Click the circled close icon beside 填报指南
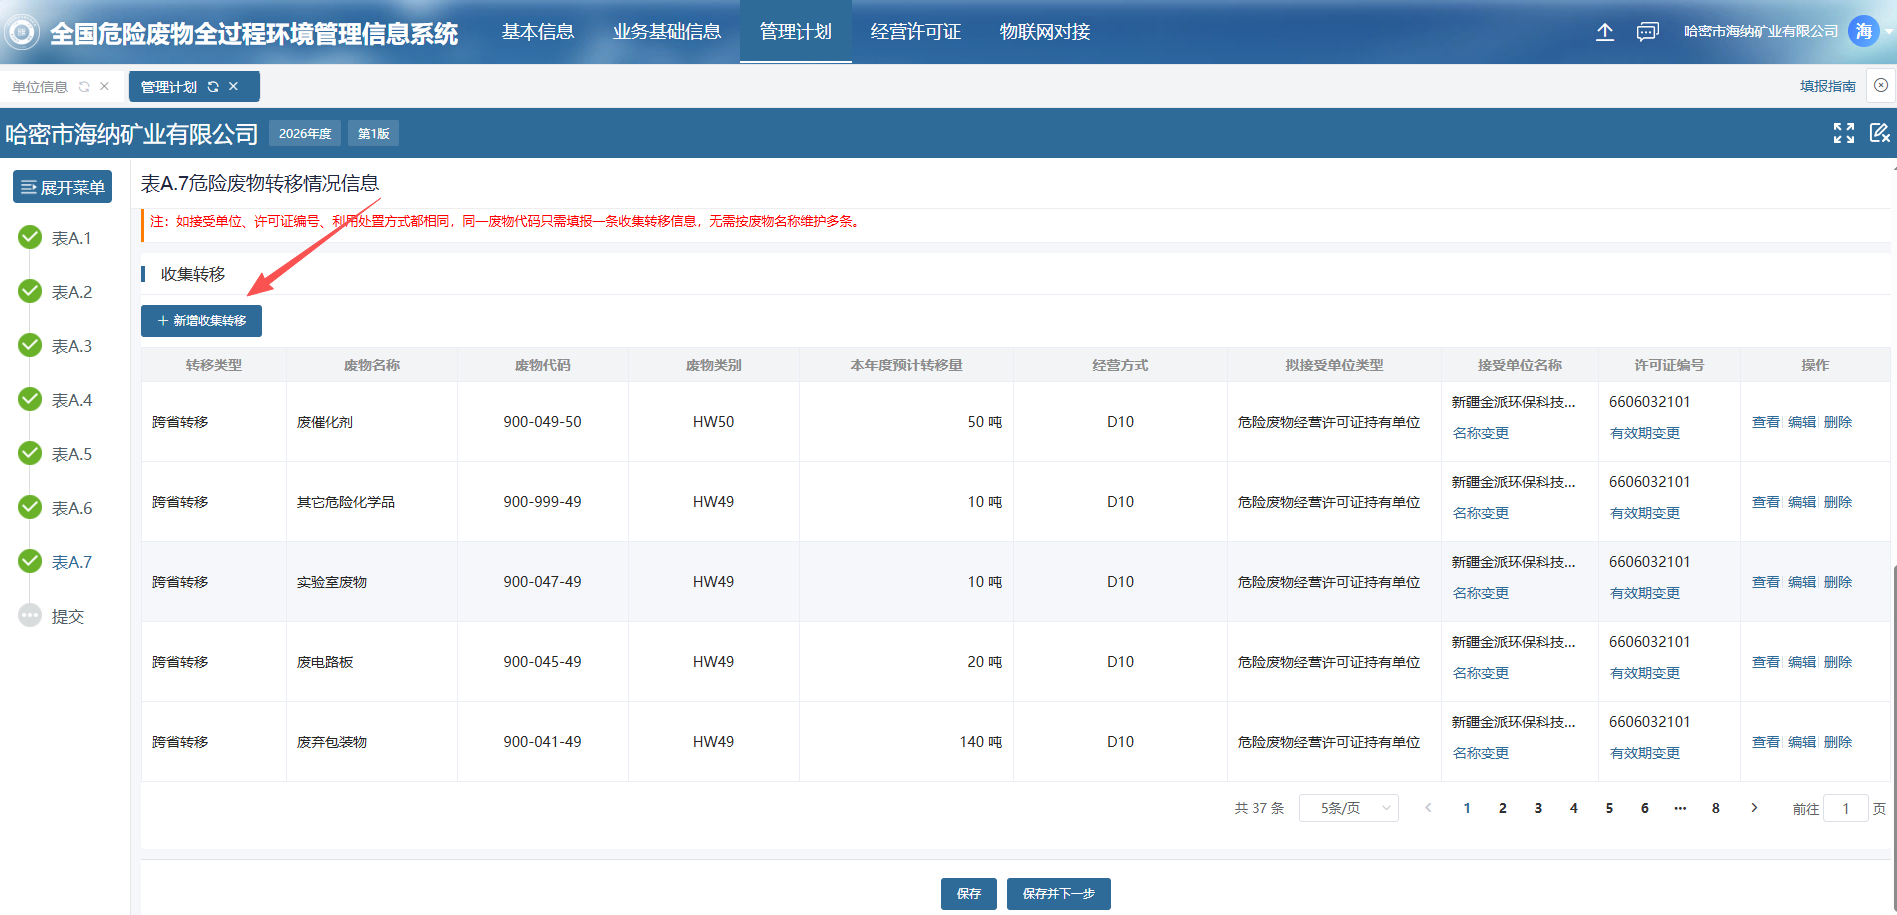The height and width of the screenshot is (915, 1897). 1881,86
